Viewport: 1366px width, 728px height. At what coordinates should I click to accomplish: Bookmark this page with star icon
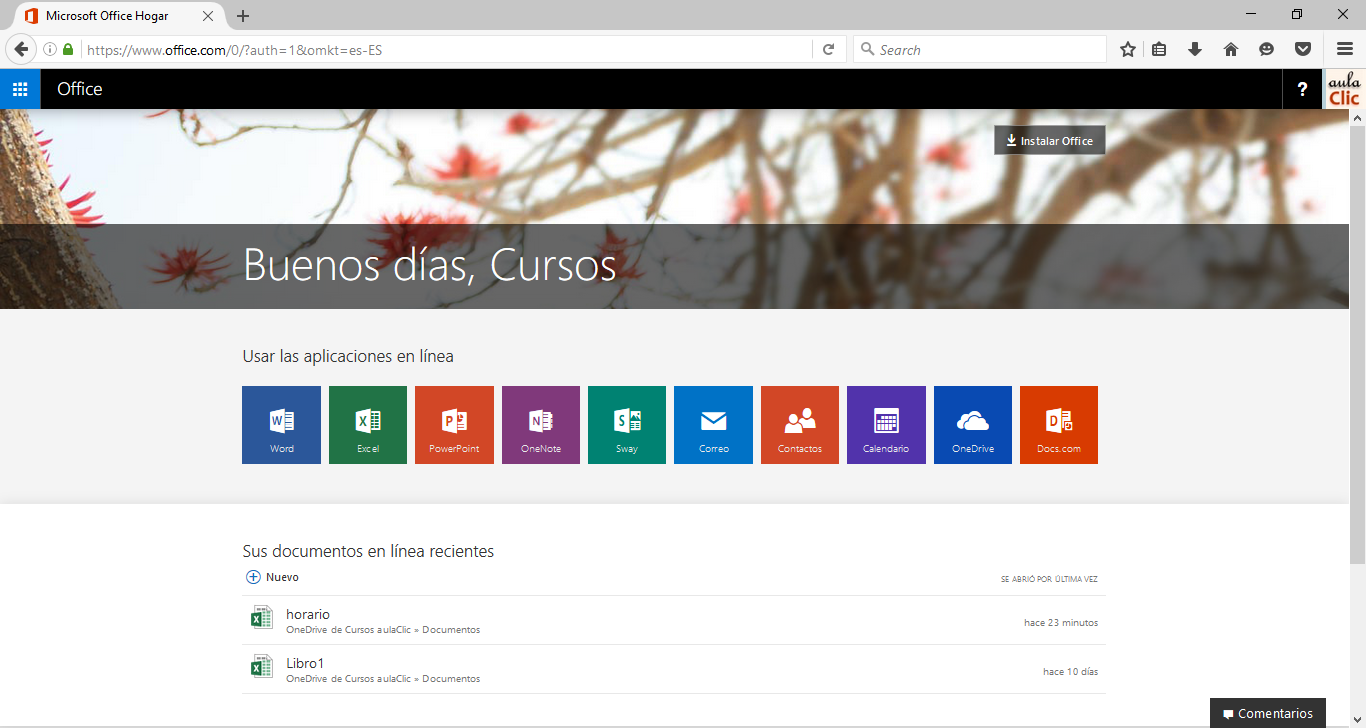pyautogui.click(x=1128, y=49)
